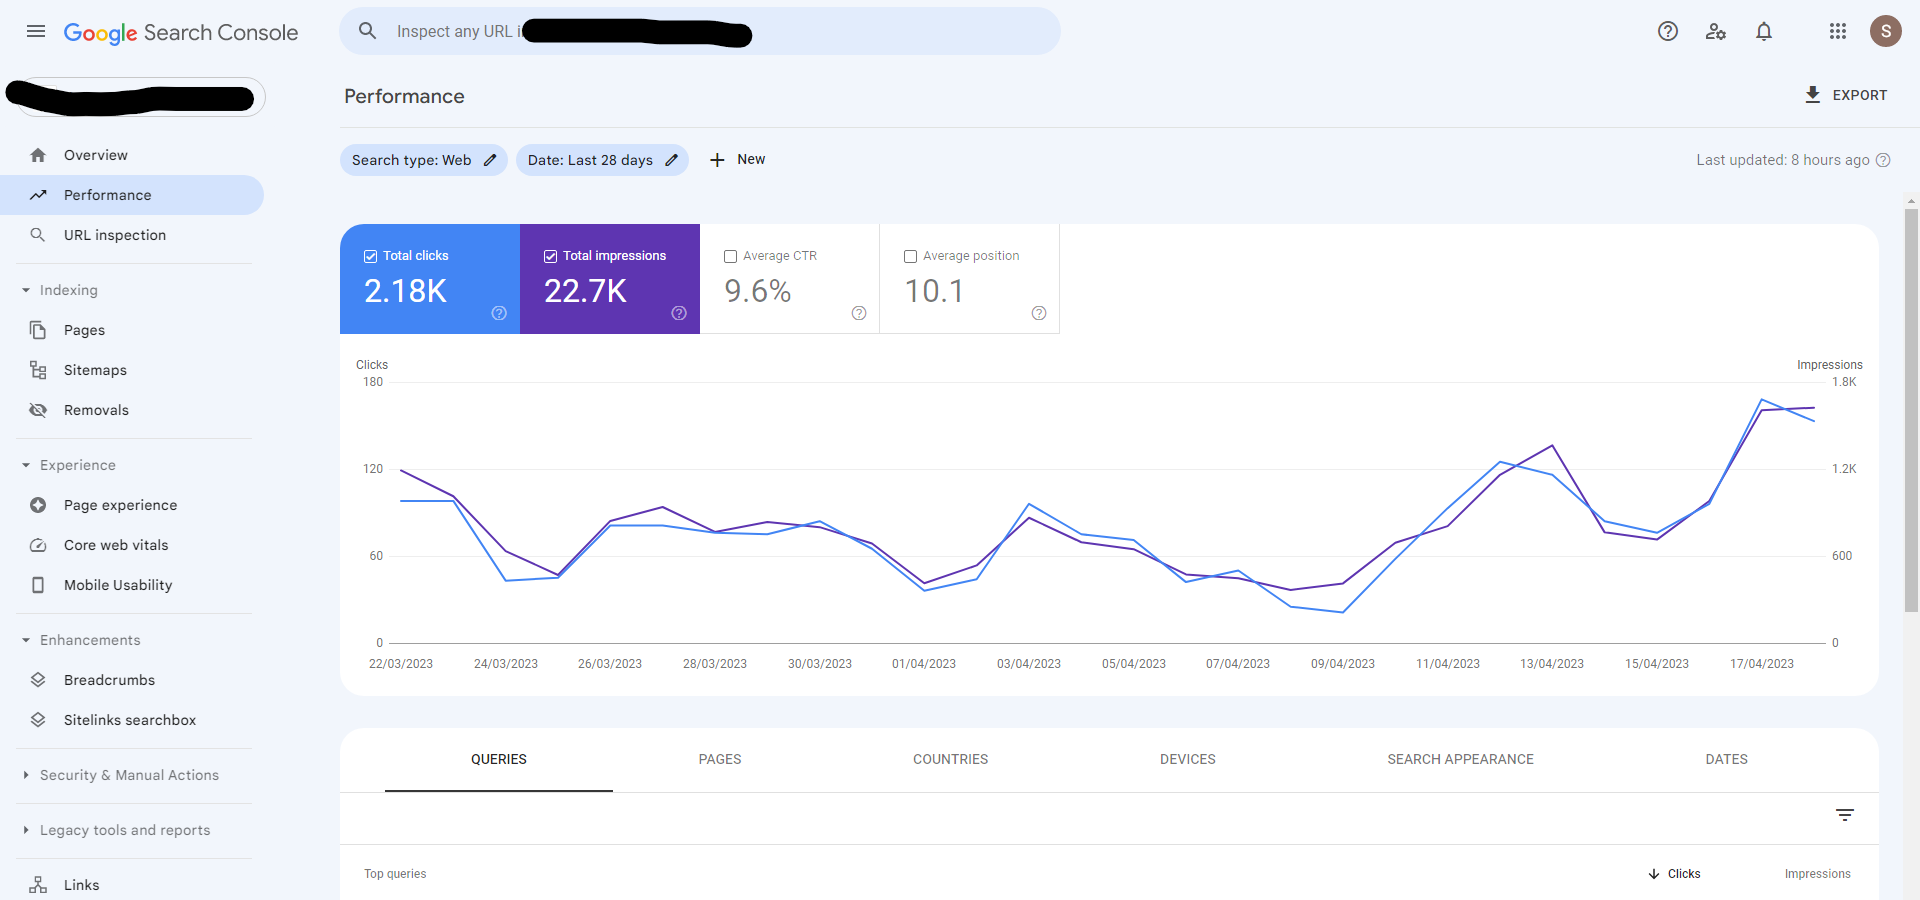This screenshot has height=900, width=1920.
Task: Click the pencil icon on Search type filter
Action: [490, 160]
